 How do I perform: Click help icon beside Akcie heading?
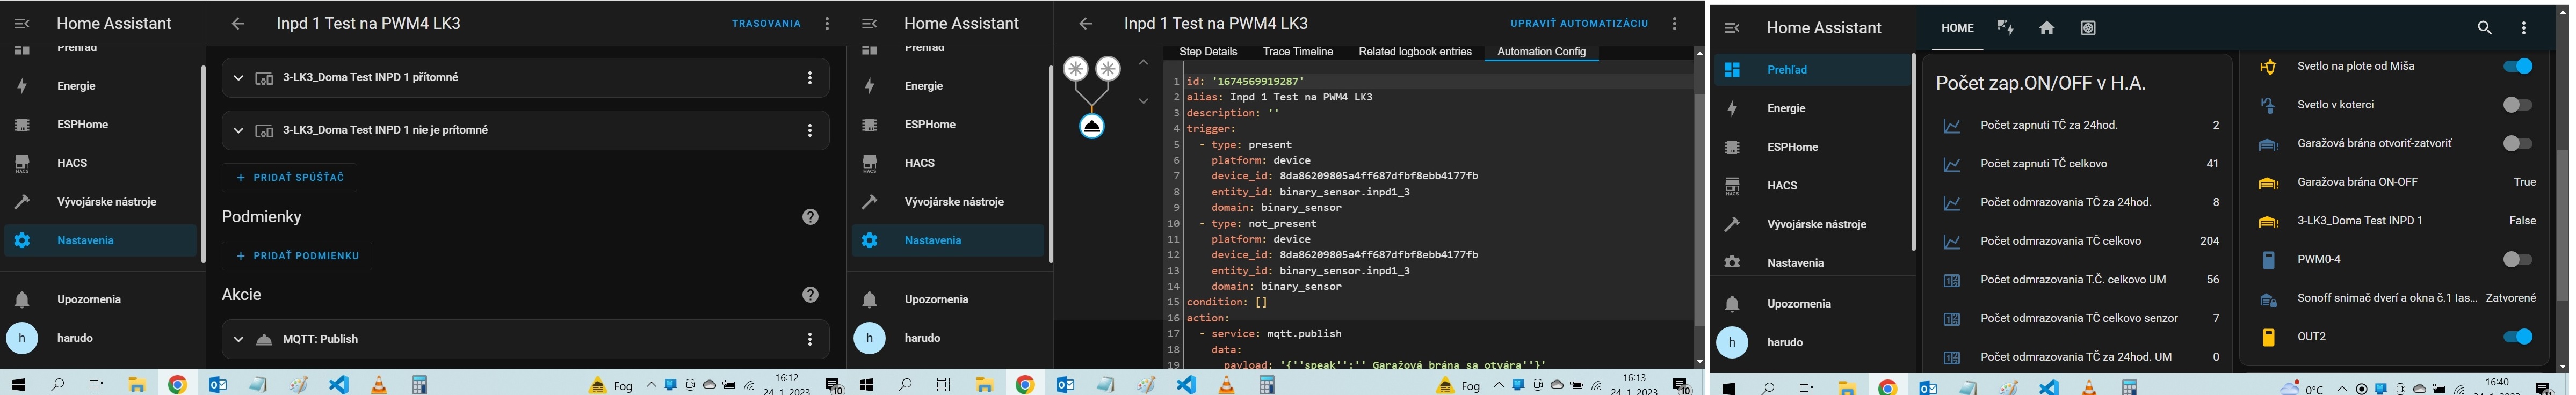[810, 295]
